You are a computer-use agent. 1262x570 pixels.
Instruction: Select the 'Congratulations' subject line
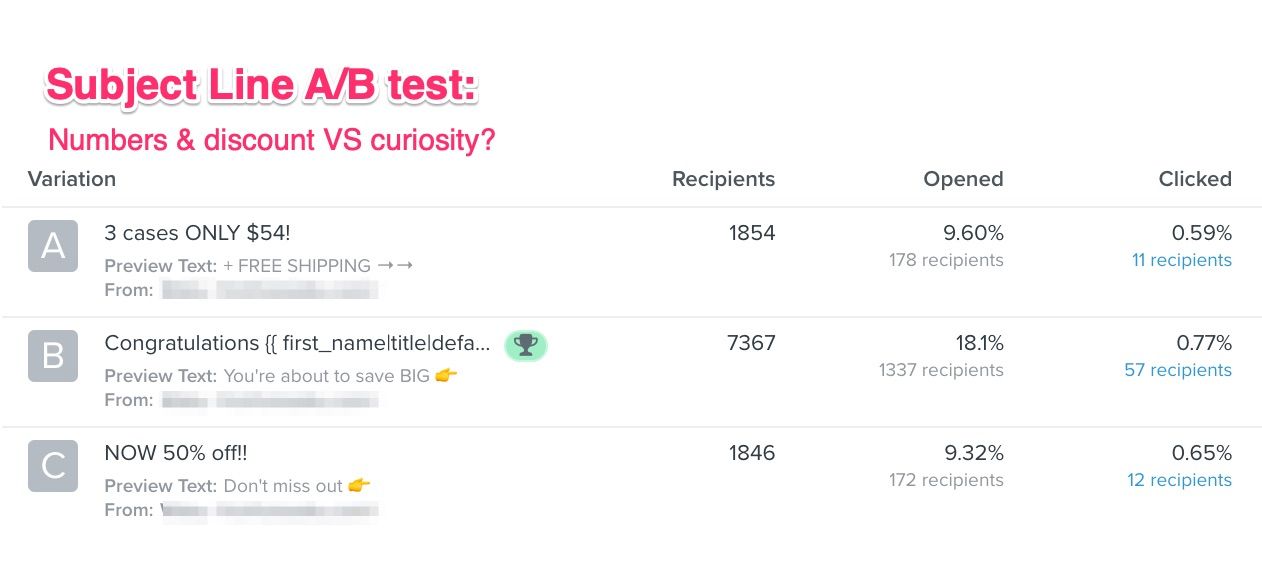pos(297,343)
